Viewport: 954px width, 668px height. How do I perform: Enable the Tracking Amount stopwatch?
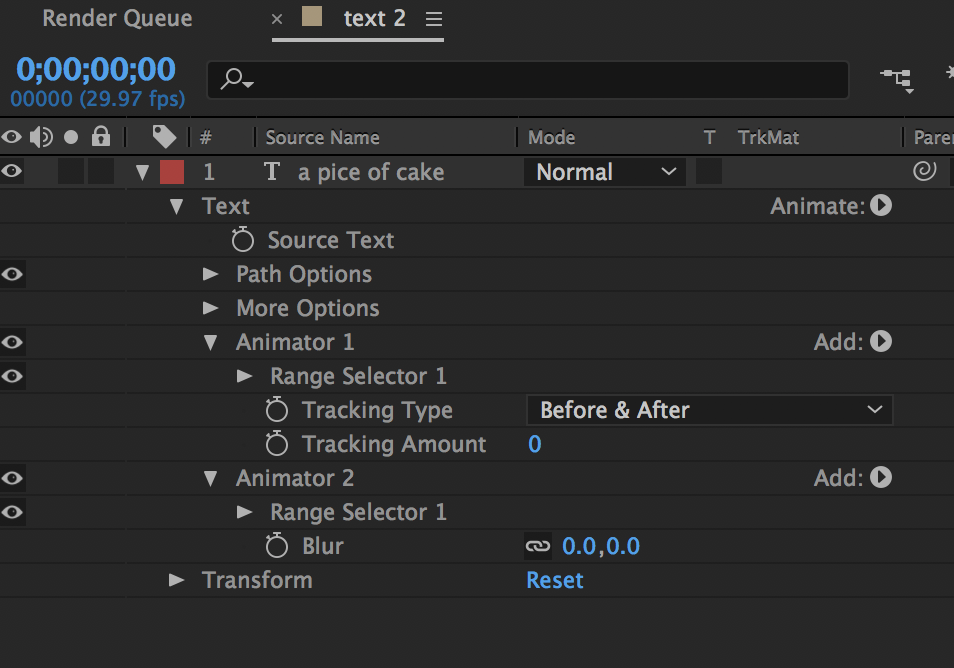277,444
